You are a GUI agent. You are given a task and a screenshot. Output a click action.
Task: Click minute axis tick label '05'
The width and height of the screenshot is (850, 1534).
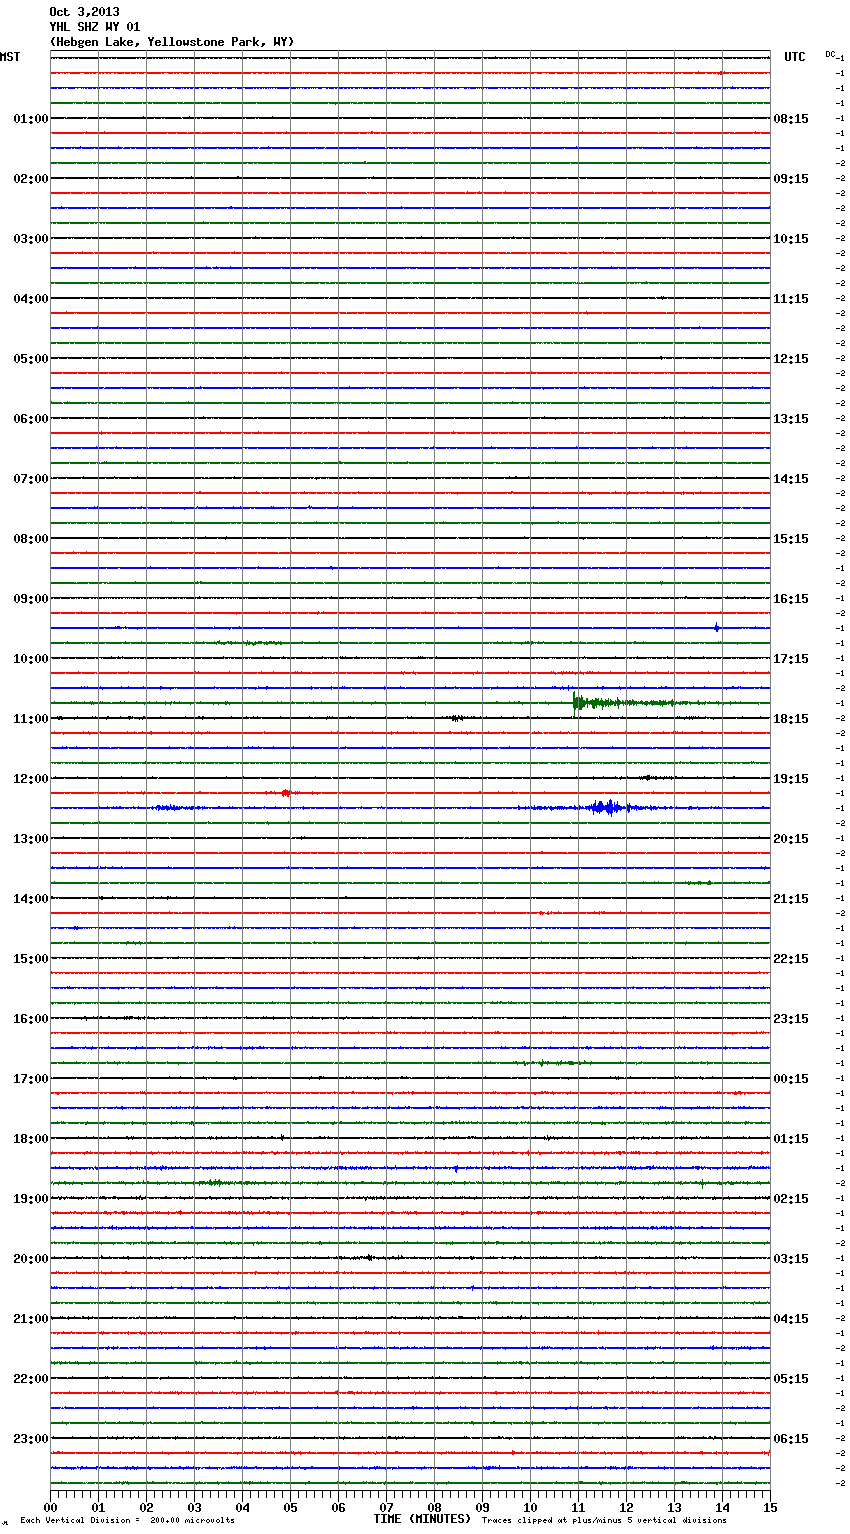290,1507
